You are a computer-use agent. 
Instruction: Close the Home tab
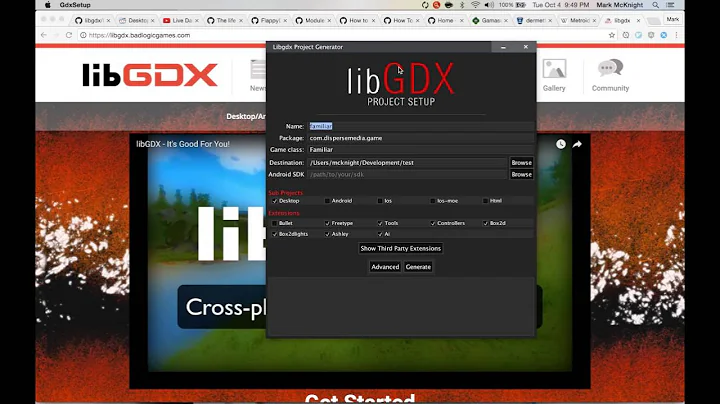(x=461, y=21)
